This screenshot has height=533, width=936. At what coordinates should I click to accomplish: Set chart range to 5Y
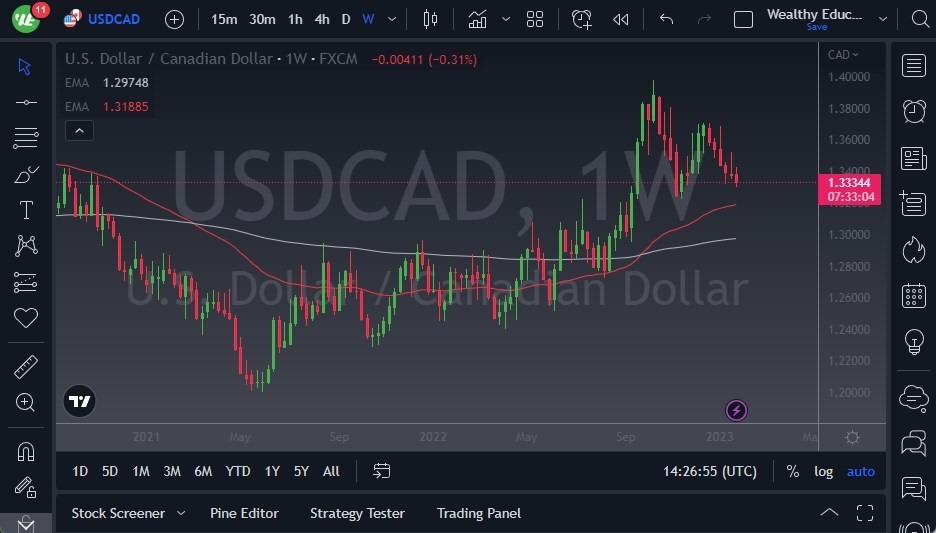tap(301, 472)
